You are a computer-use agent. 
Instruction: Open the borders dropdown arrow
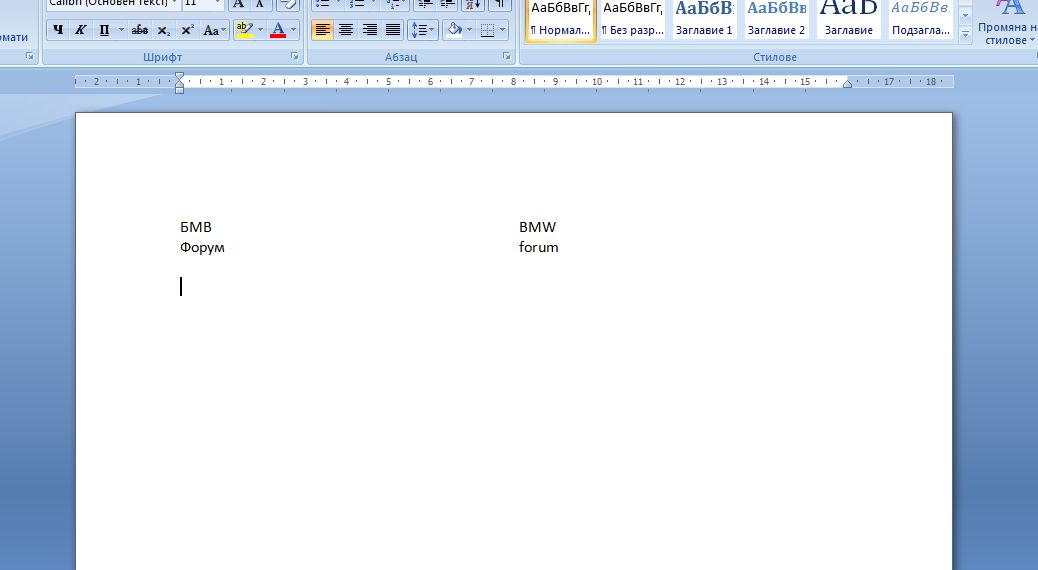[x=503, y=30]
